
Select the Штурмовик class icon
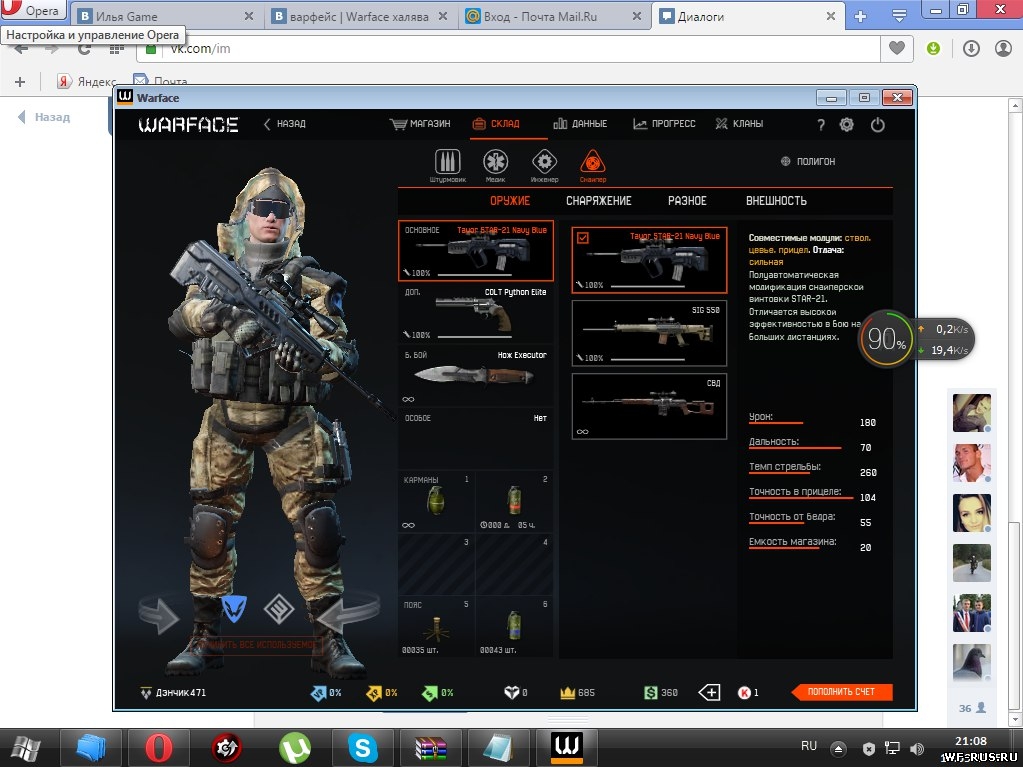point(448,162)
